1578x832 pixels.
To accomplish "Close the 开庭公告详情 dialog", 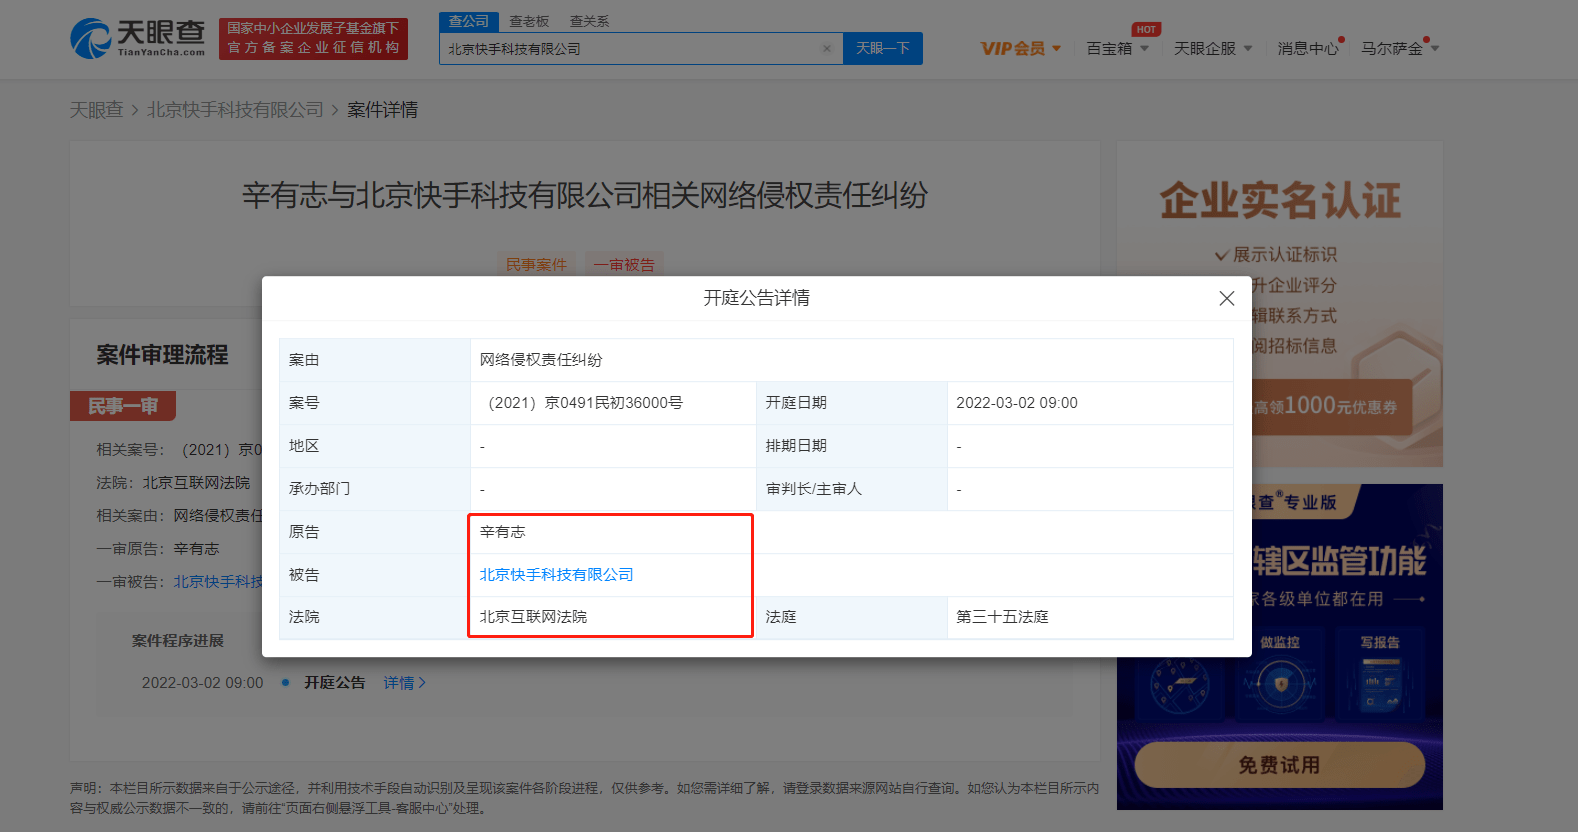I will click(1226, 298).
